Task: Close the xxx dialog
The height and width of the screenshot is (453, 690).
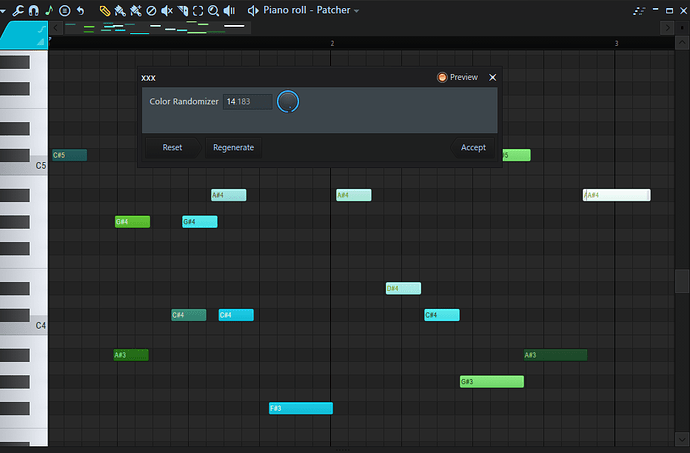Action: 492,77
